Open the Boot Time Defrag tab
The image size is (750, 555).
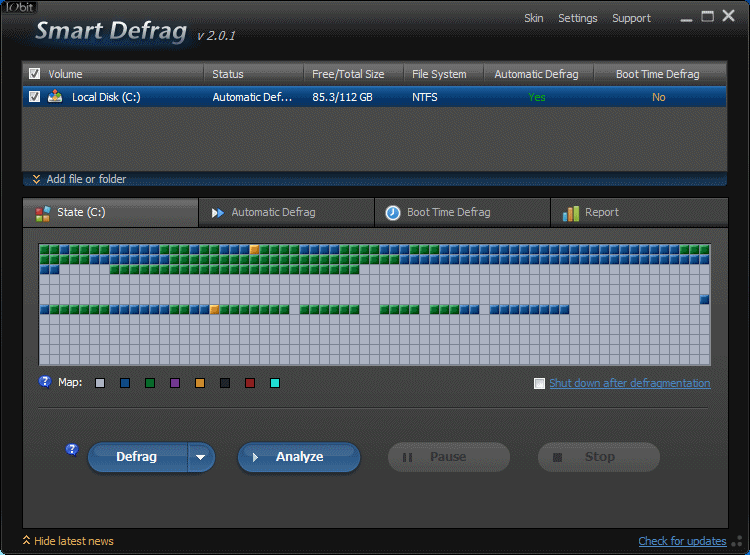pos(462,212)
